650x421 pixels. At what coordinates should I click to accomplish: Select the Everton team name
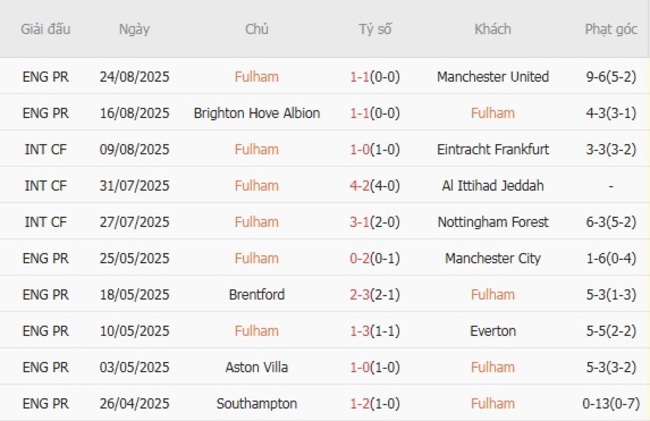[x=493, y=331]
